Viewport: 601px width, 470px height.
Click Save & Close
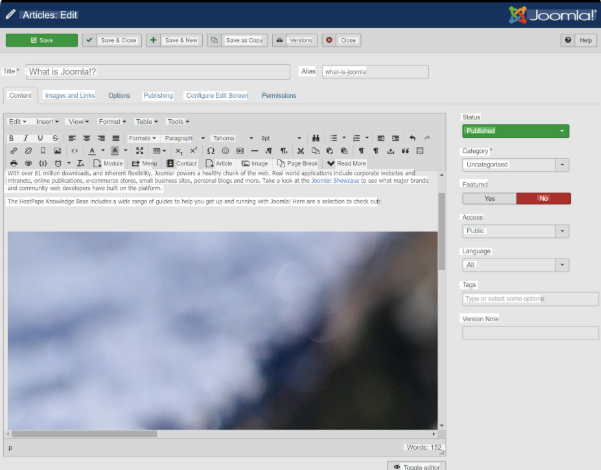pyautogui.click(x=112, y=40)
